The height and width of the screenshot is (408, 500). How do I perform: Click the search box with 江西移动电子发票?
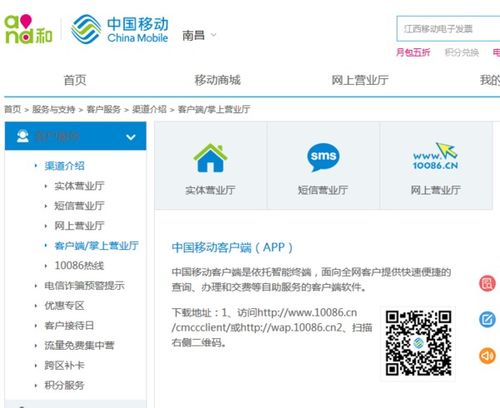(x=448, y=29)
